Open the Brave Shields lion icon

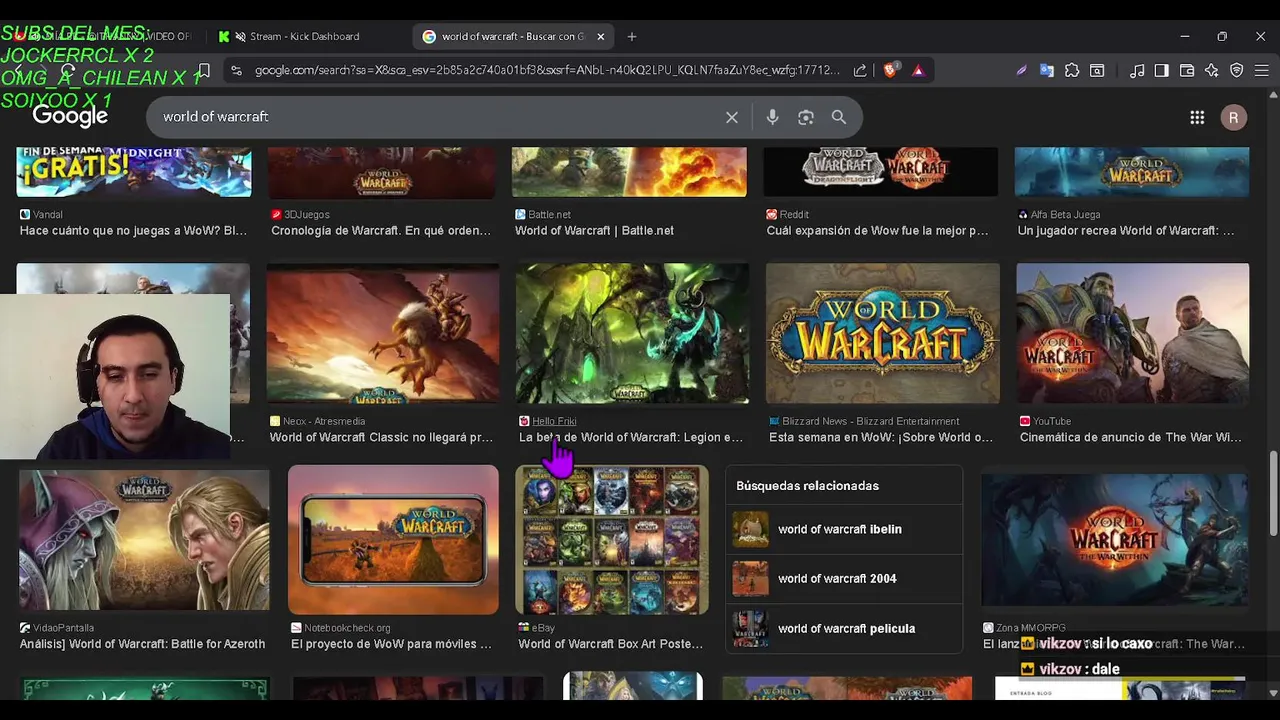pyautogui.click(x=890, y=70)
